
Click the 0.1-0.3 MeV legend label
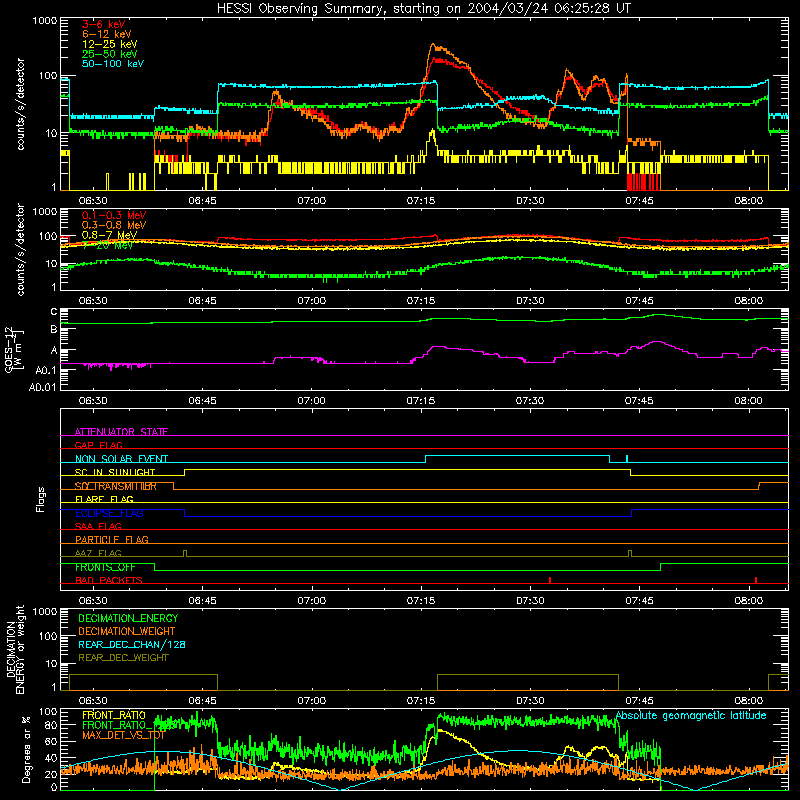113,215
